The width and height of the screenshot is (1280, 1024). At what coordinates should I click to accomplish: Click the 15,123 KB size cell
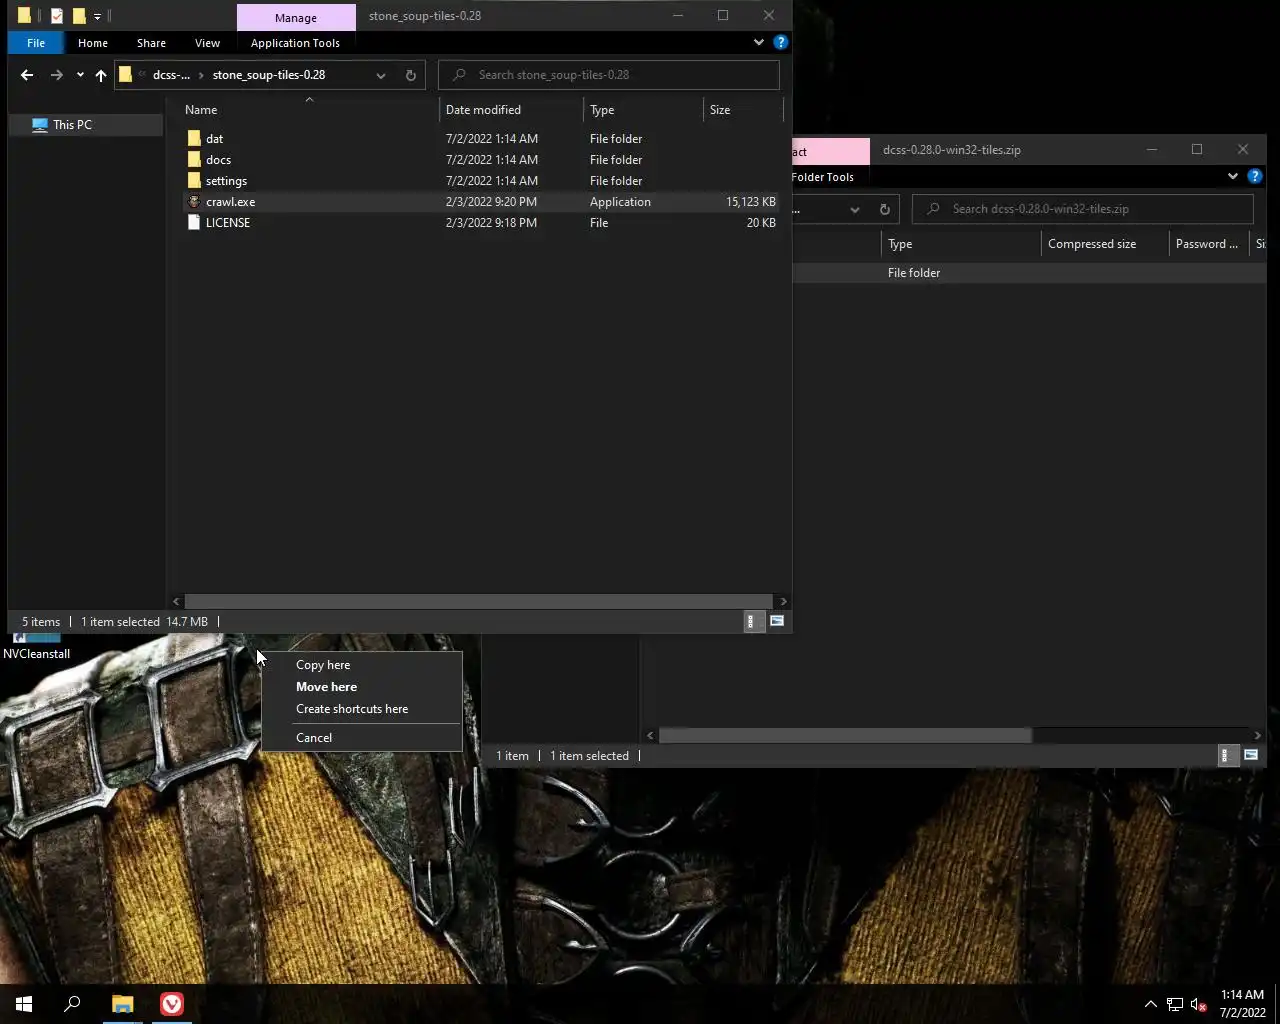click(750, 202)
